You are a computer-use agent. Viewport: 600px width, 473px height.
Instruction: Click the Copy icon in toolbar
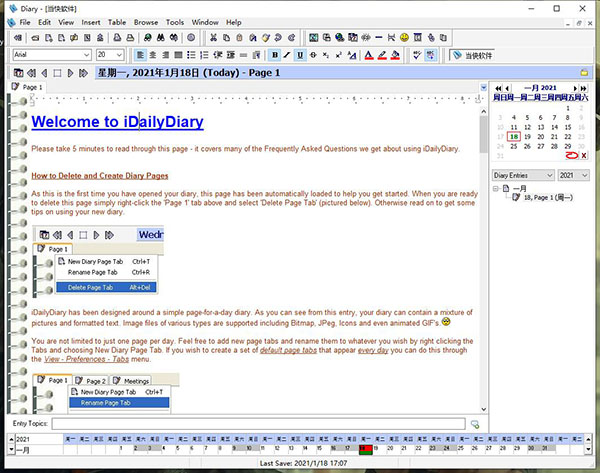tap(227, 38)
